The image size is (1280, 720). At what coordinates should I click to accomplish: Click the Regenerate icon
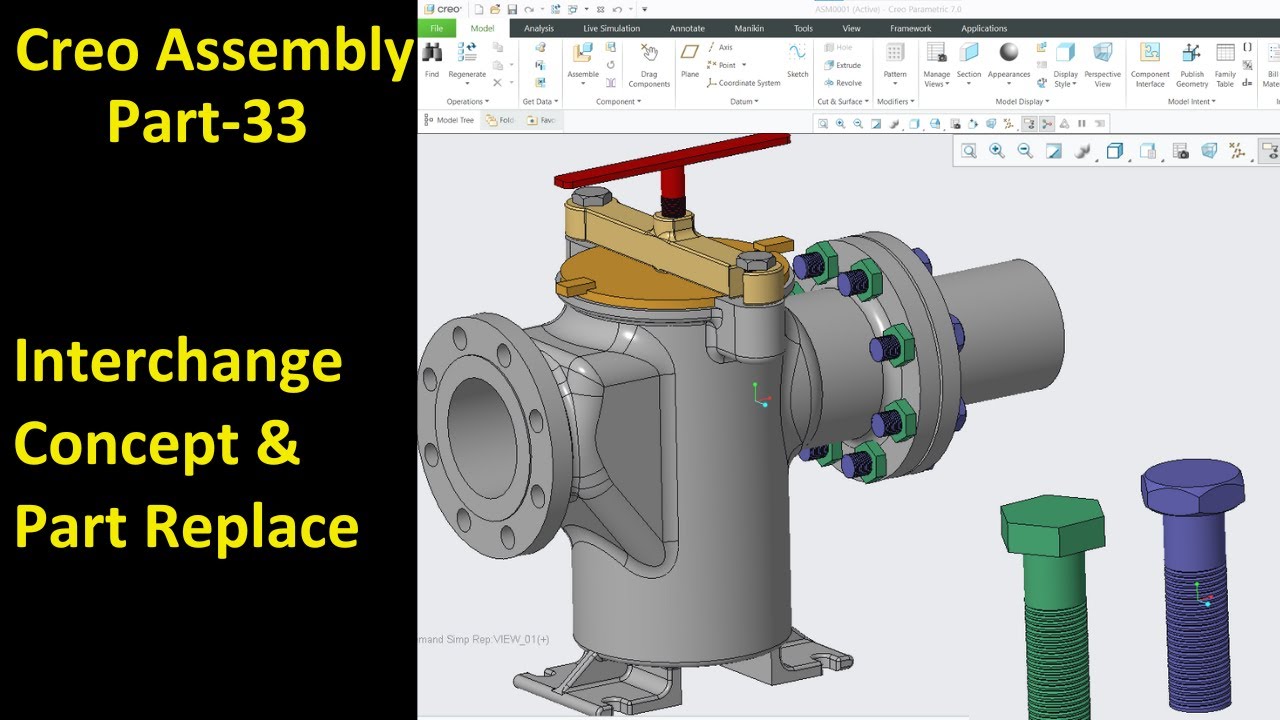[467, 53]
